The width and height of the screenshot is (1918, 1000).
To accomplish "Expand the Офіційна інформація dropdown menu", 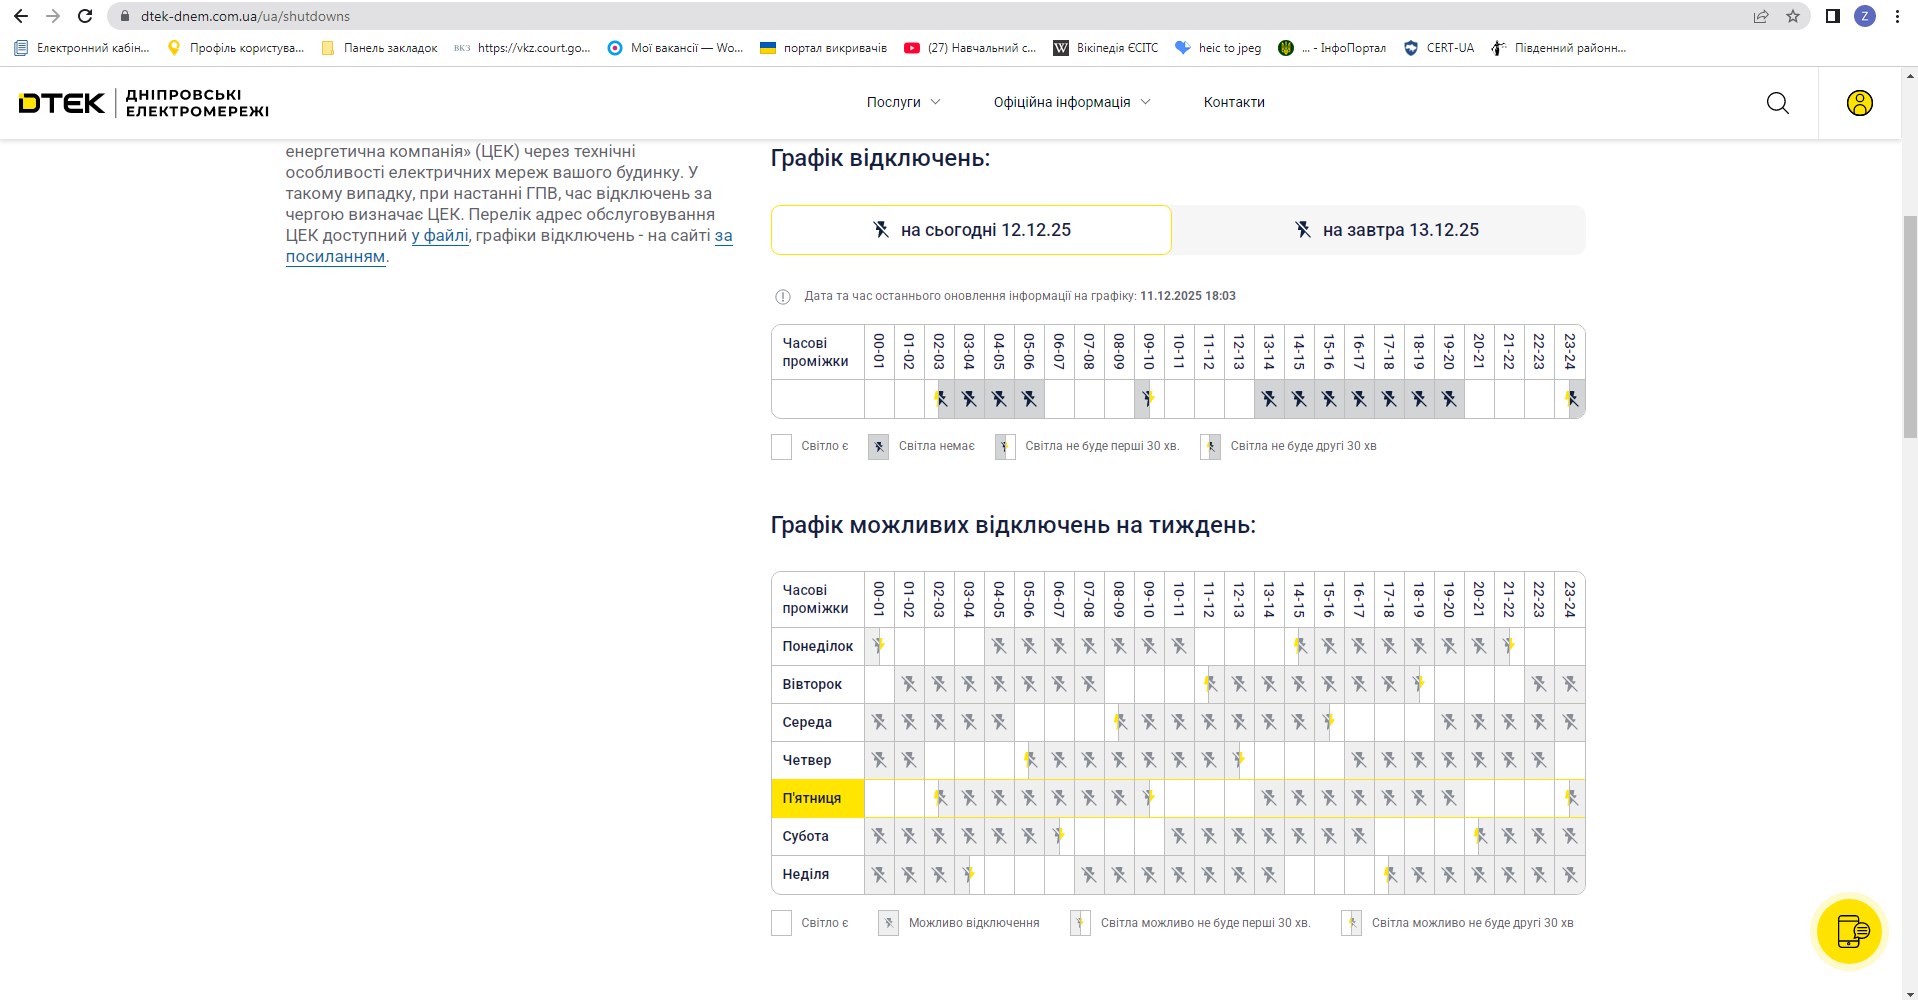I will [x=1071, y=102].
